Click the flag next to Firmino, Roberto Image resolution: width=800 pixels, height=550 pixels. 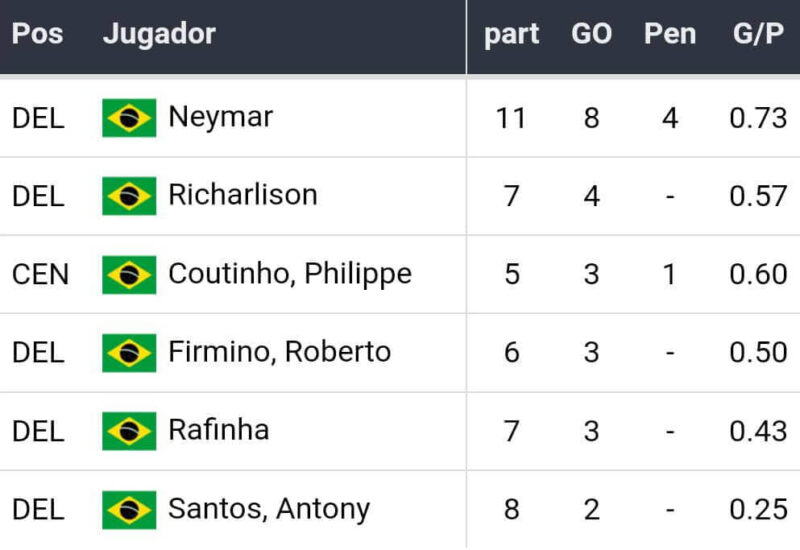[x=129, y=352]
